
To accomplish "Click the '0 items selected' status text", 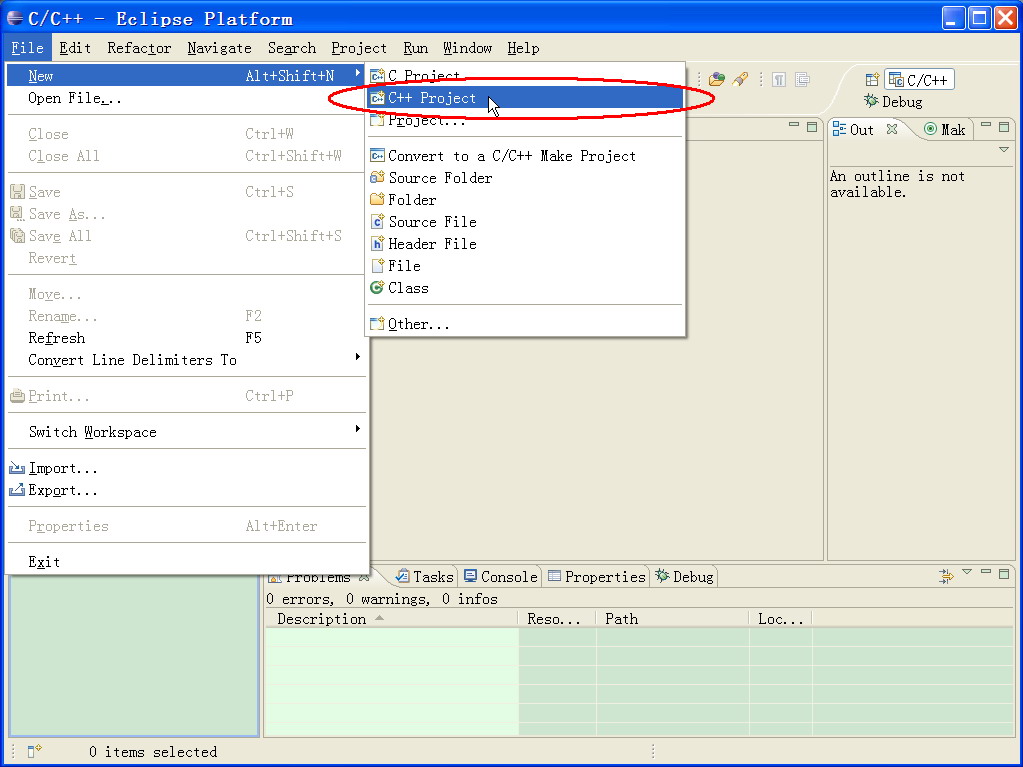I will coord(153,752).
